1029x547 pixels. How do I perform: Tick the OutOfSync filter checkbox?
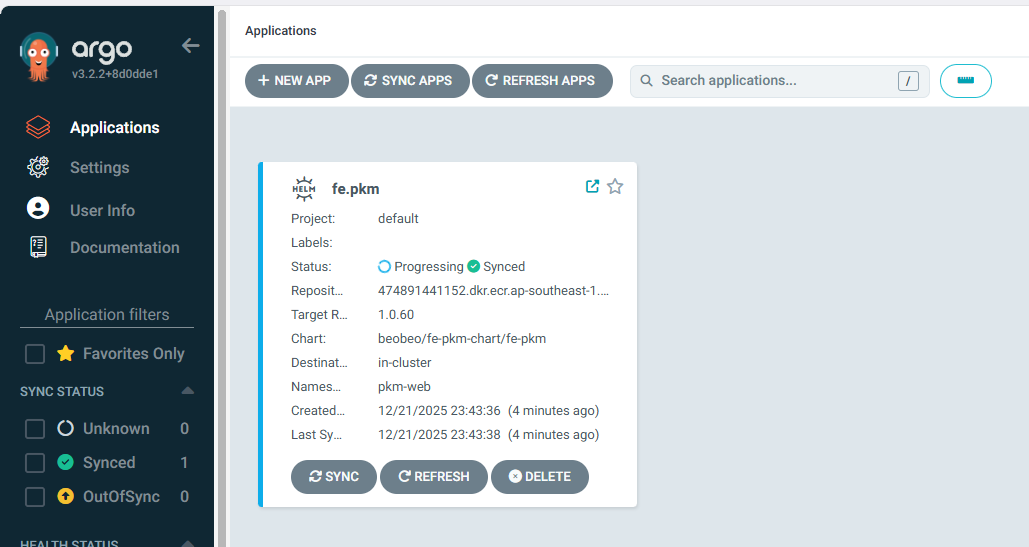point(35,497)
